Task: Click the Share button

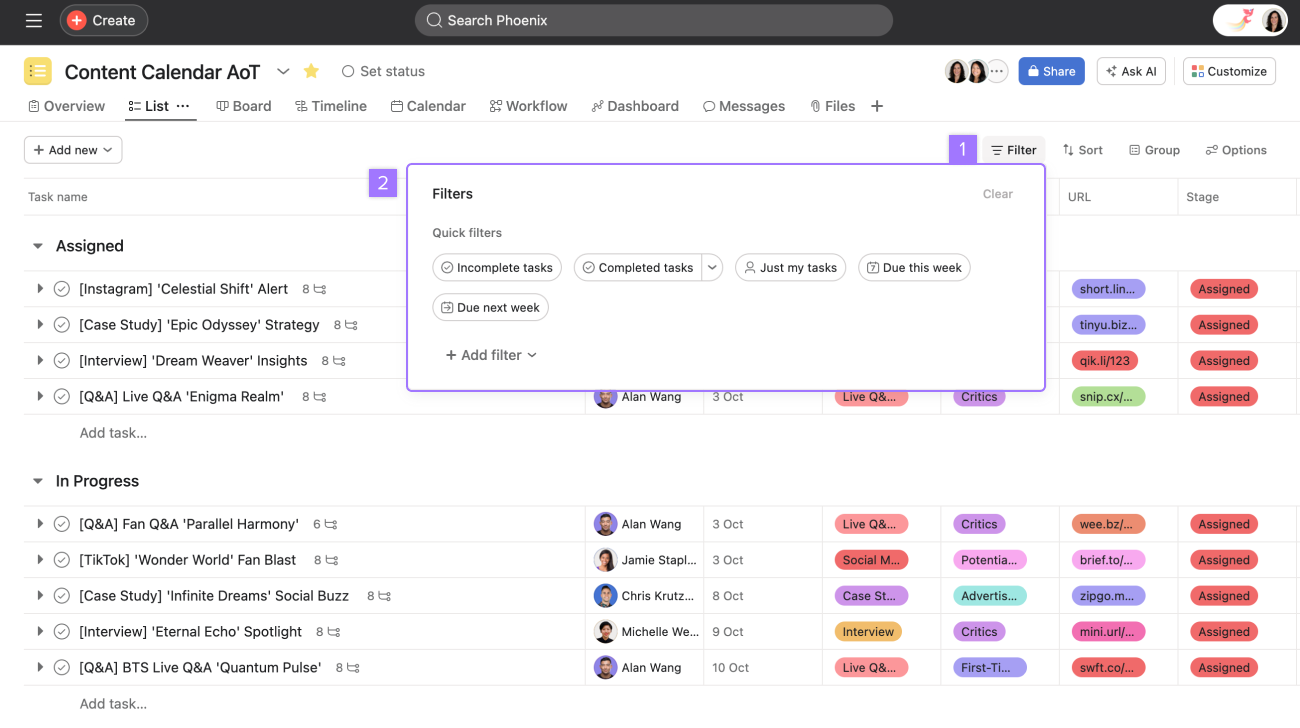Action: pos(1051,71)
